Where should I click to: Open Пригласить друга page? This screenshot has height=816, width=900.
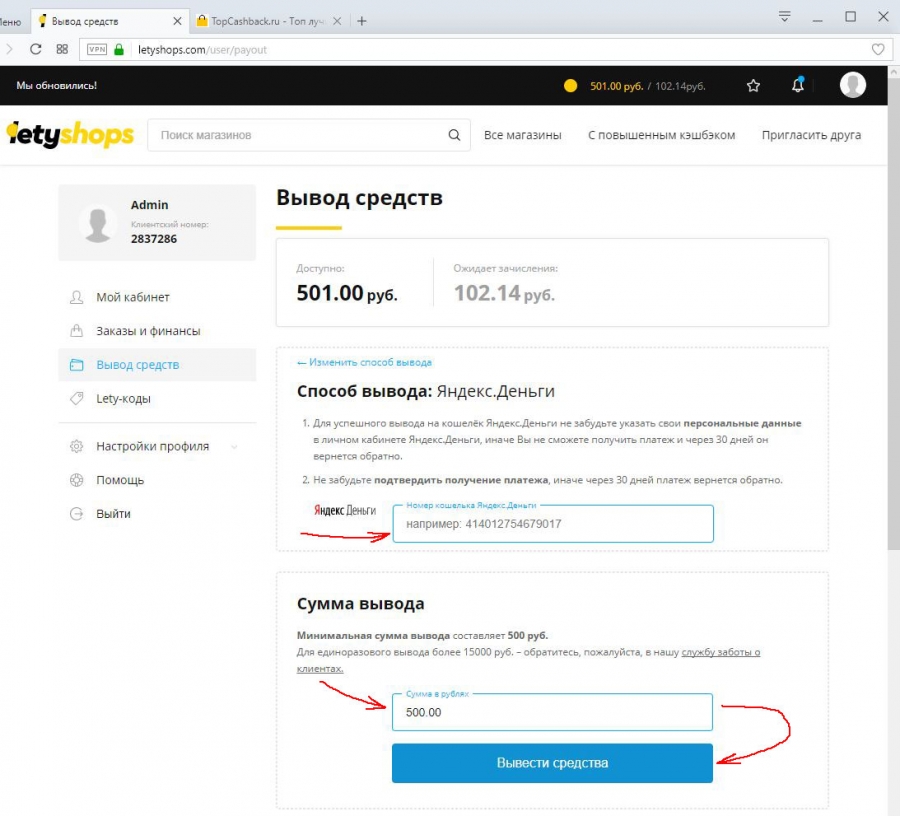click(811, 135)
